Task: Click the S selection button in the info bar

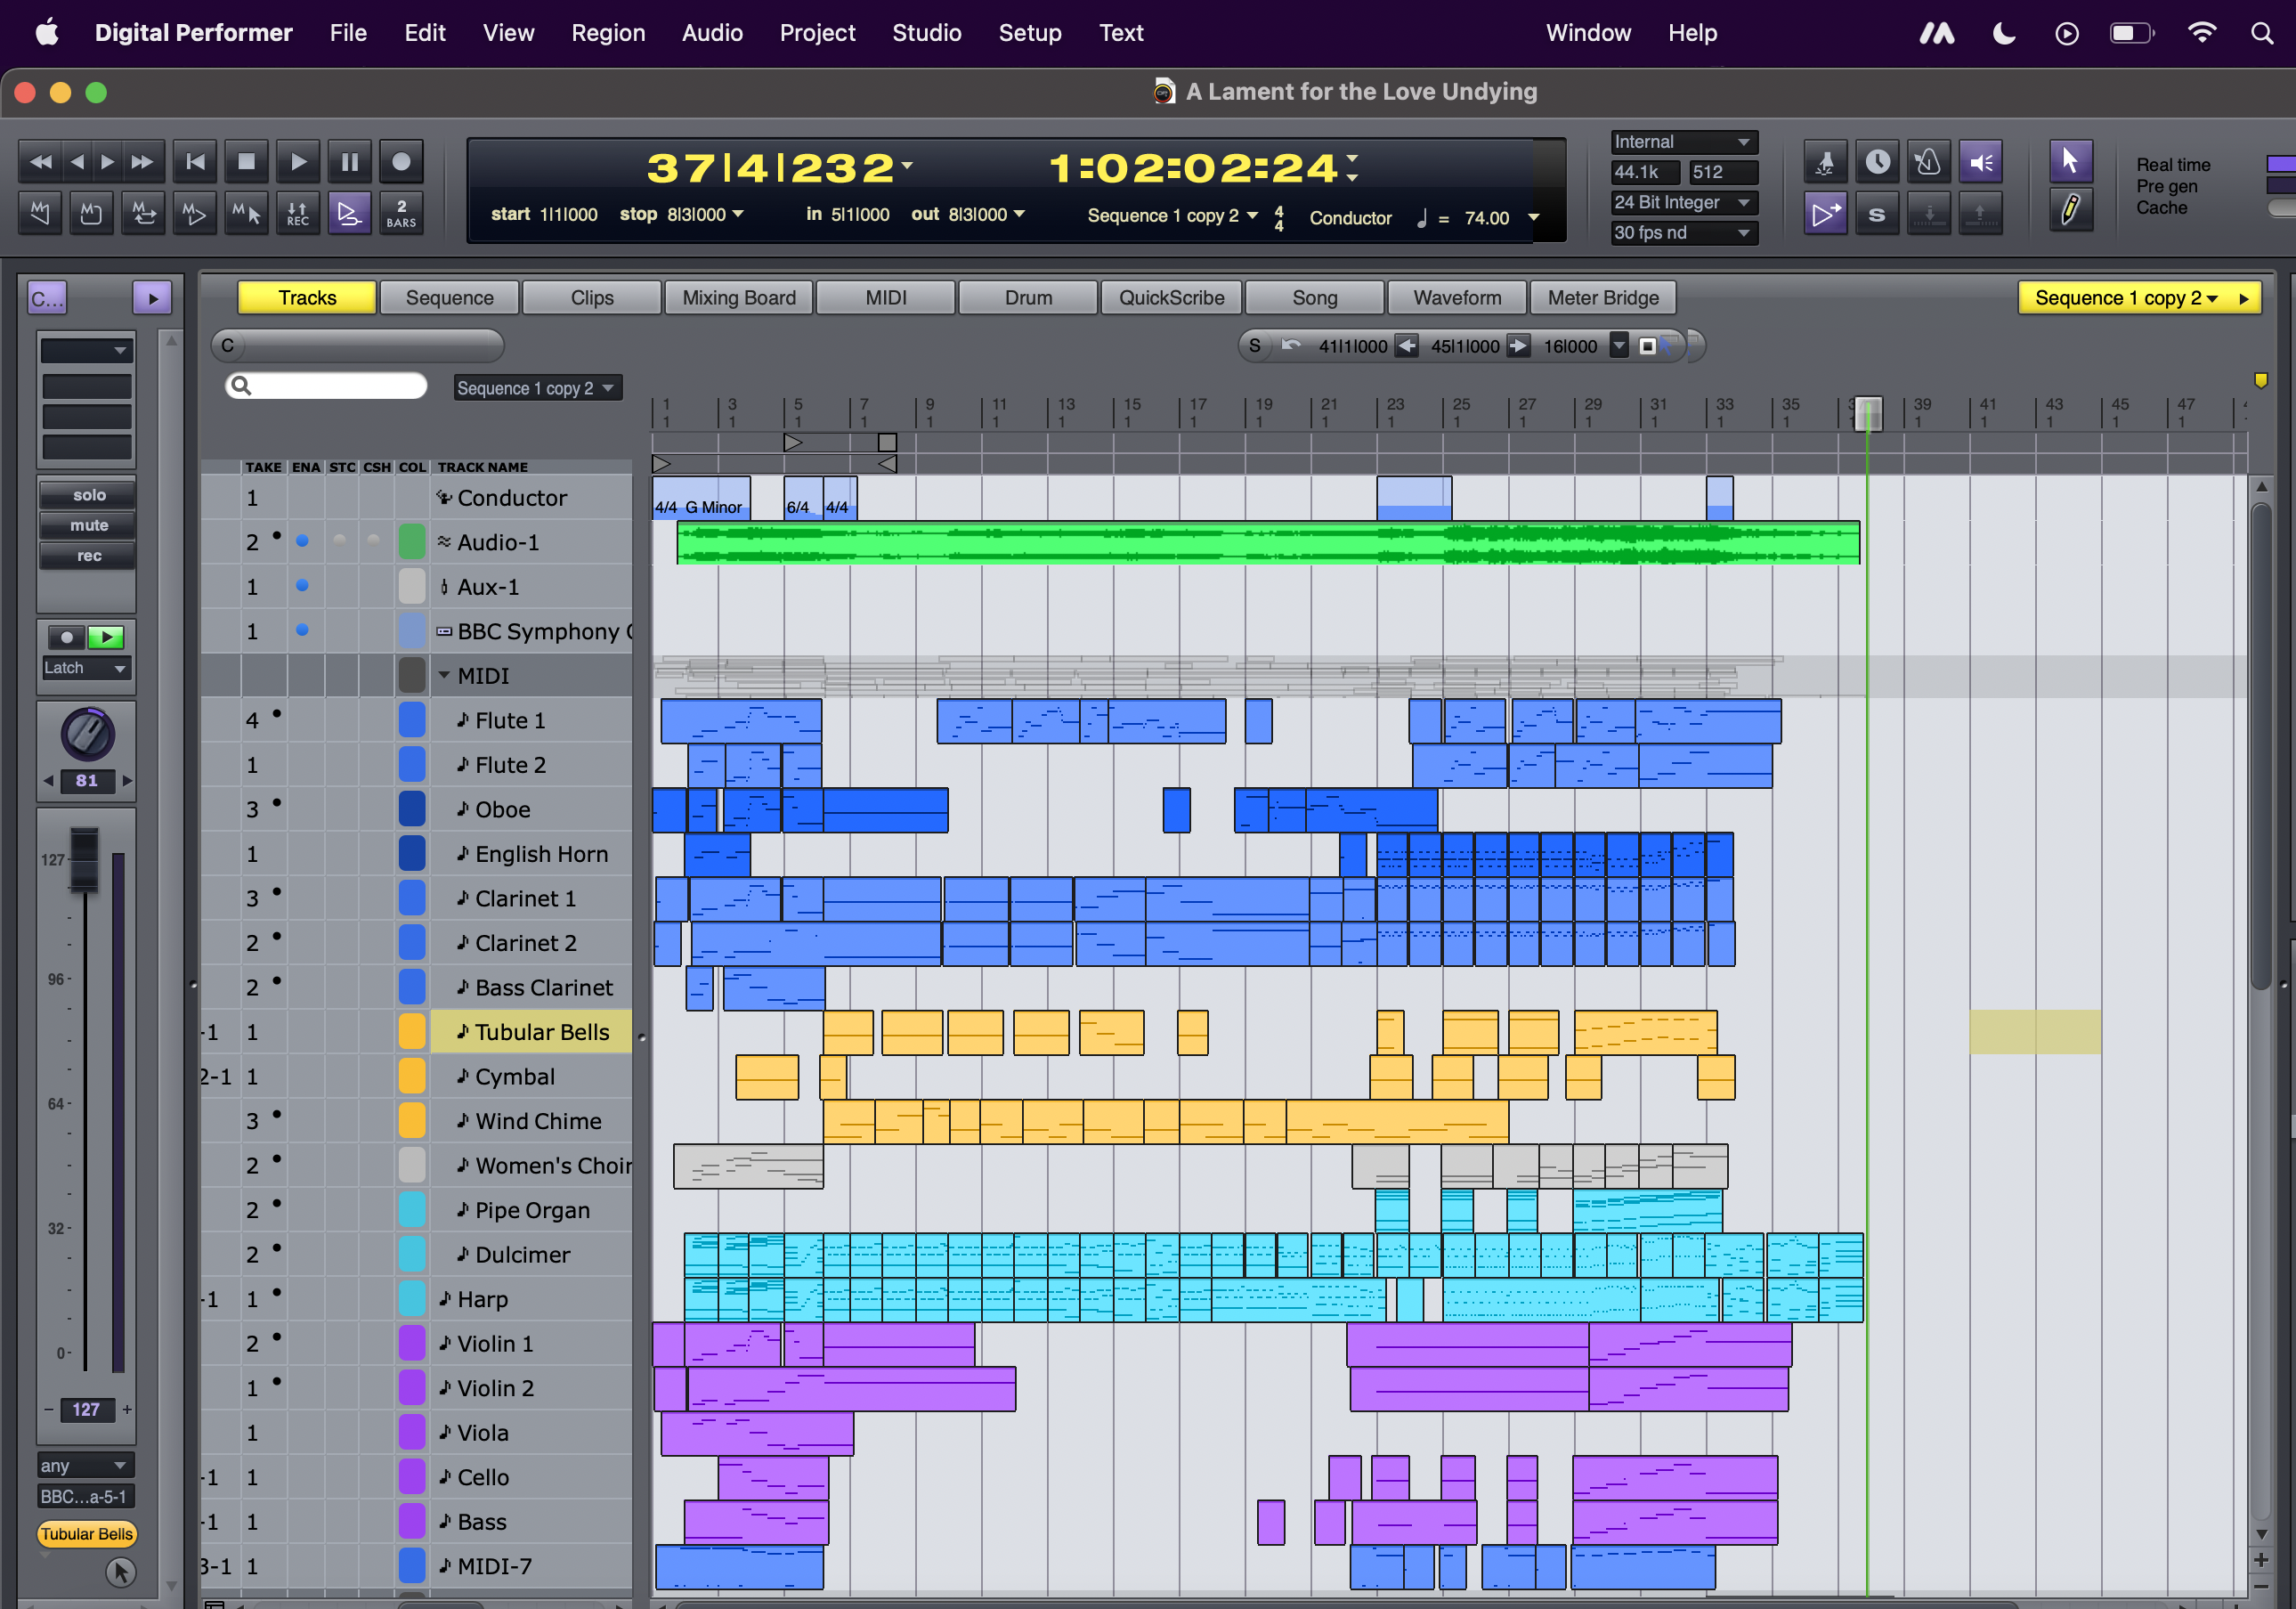Action: 1254,346
